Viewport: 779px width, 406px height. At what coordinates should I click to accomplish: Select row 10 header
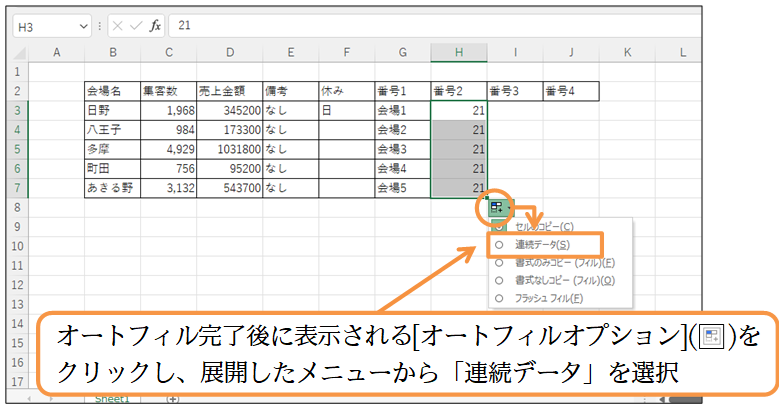17,246
